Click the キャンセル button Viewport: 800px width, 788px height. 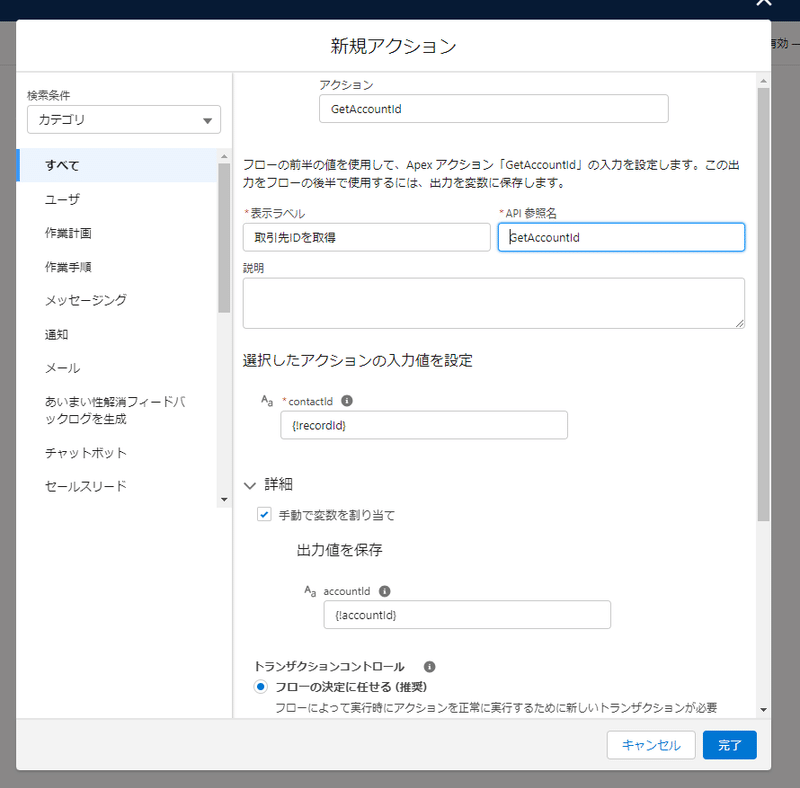[x=651, y=745]
